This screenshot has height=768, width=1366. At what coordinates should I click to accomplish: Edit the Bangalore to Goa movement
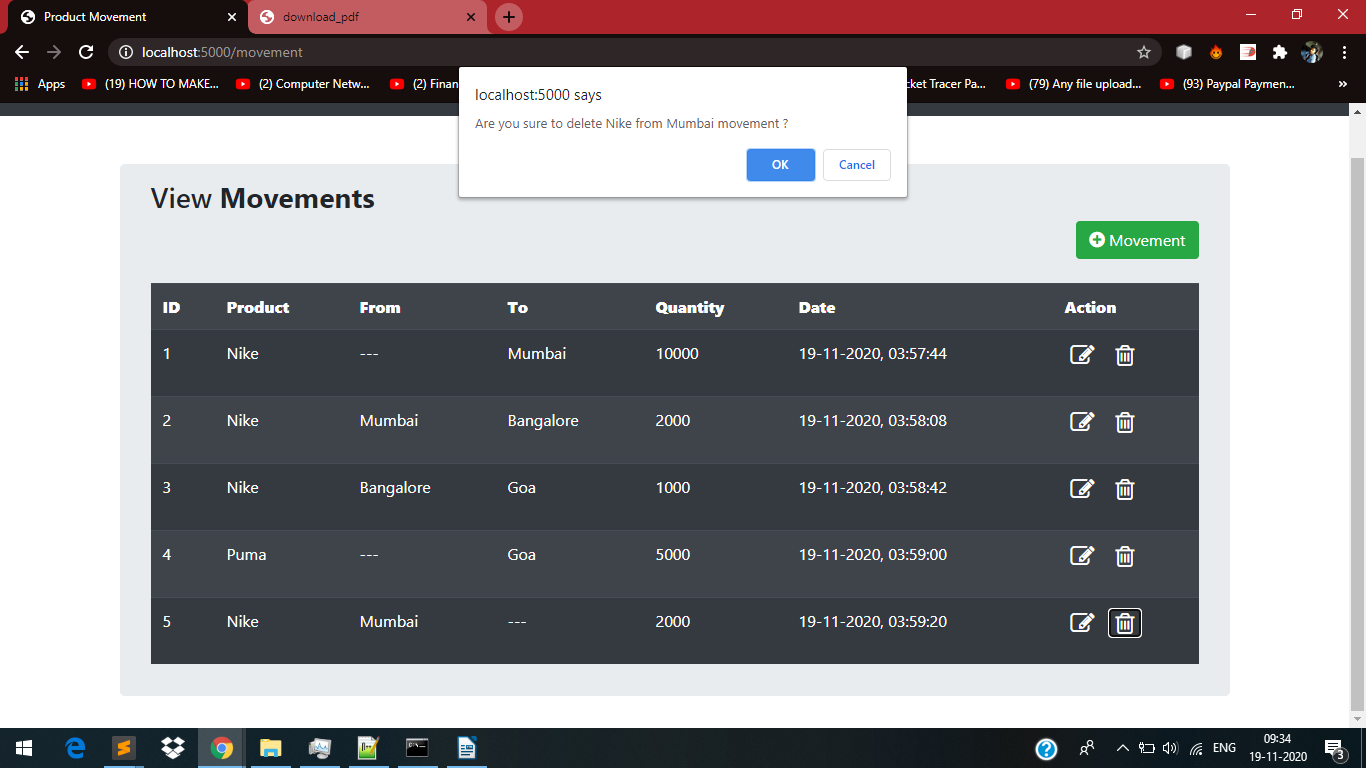1082,489
